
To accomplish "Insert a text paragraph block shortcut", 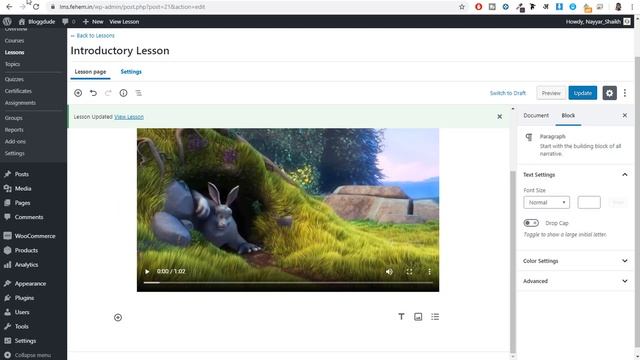I will (x=401, y=317).
